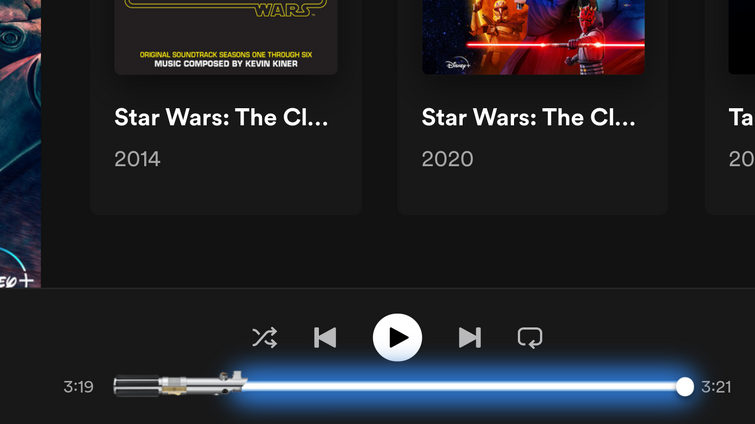This screenshot has height=424, width=755.
Task: Click the 2020 release year text
Action: click(447, 159)
